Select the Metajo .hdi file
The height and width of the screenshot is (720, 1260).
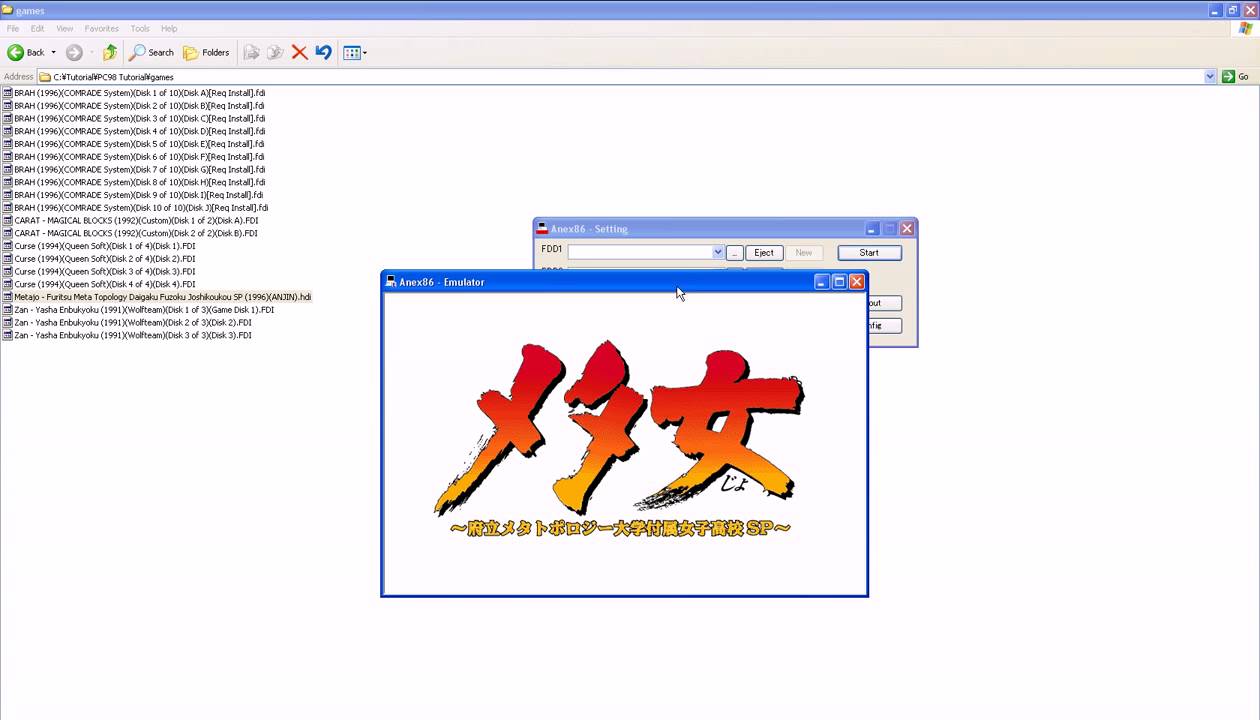[x=162, y=297]
